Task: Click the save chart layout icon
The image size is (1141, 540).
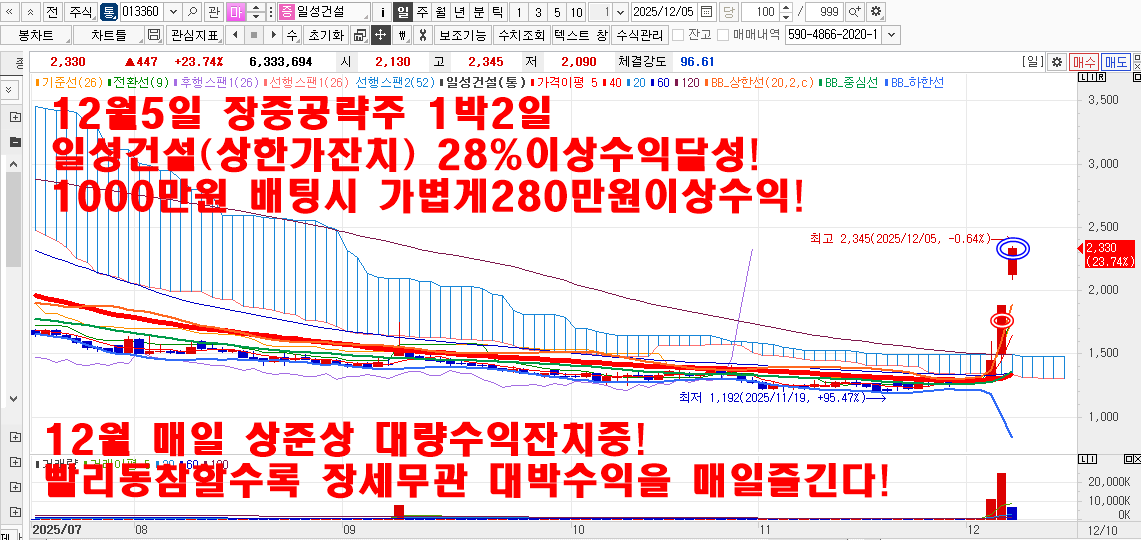Action: pos(153,35)
